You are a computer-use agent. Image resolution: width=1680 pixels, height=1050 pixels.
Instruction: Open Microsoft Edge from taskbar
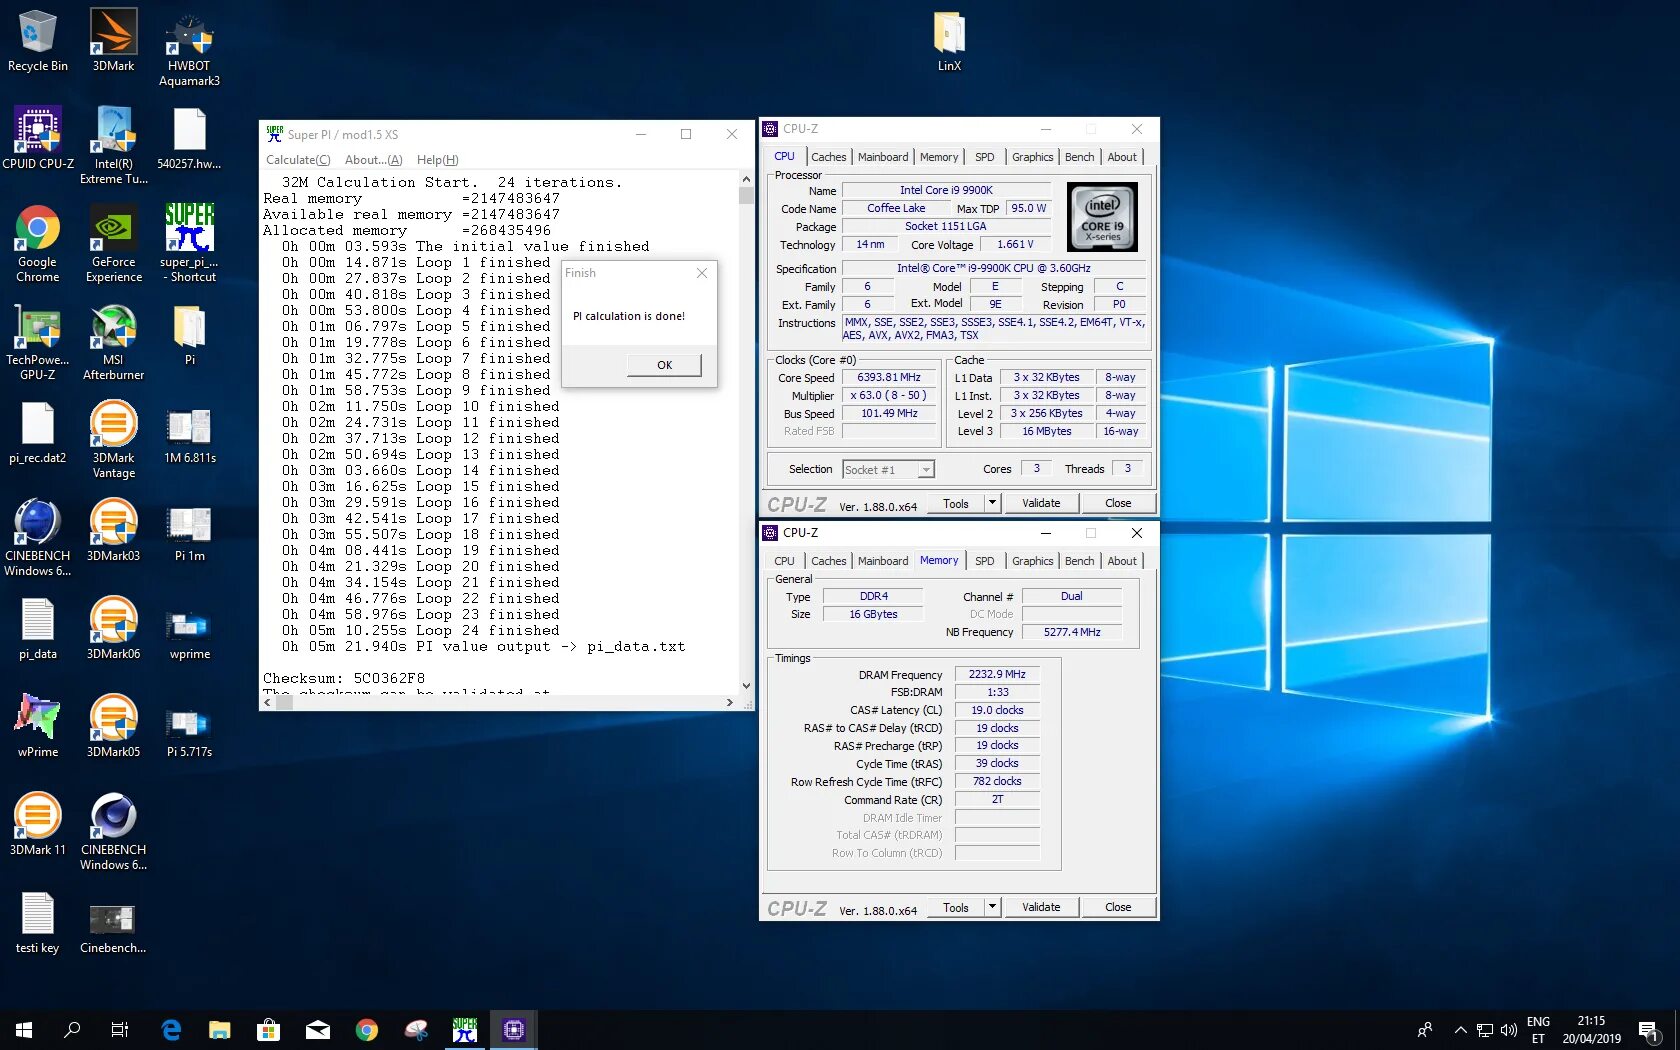(171, 1030)
